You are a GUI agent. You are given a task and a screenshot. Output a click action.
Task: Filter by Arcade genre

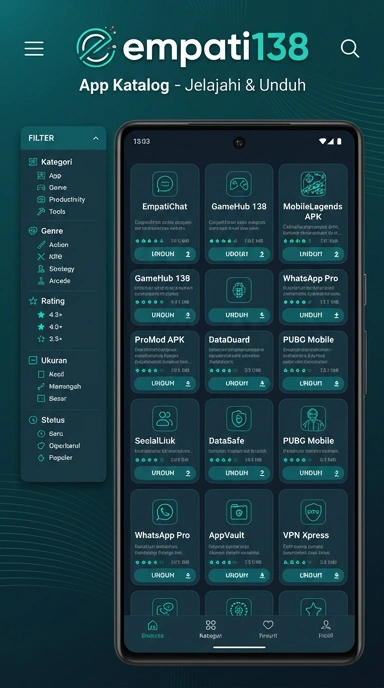[54, 280]
